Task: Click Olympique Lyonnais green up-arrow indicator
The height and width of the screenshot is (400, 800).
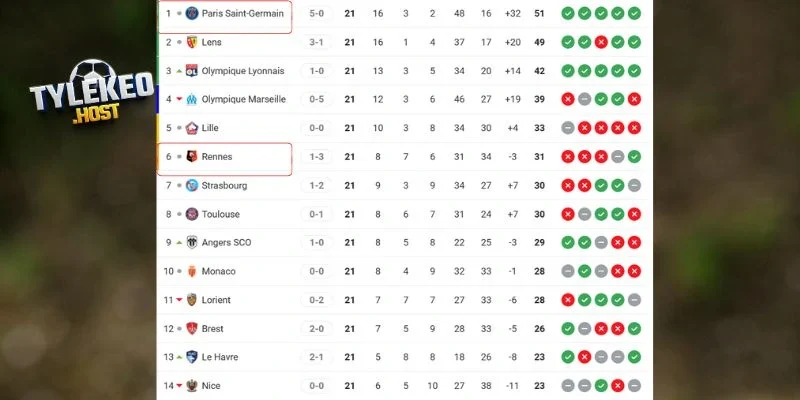Action: tap(179, 71)
